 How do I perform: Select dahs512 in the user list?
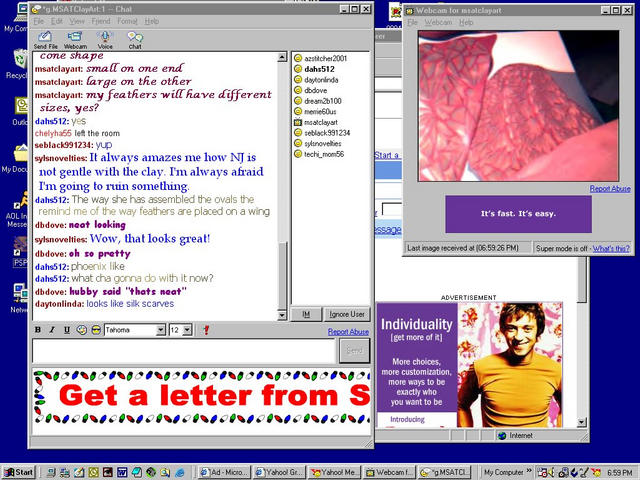click(x=319, y=69)
